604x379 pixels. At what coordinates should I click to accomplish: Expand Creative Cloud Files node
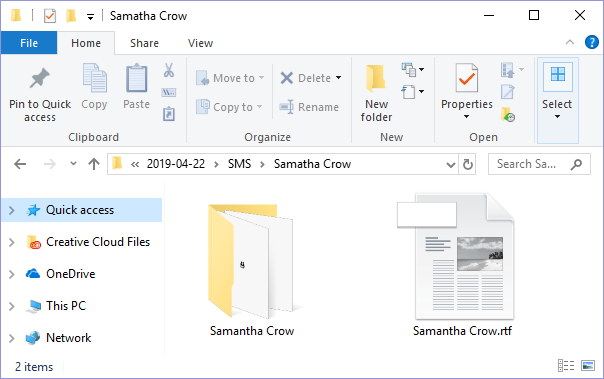(x=12, y=242)
